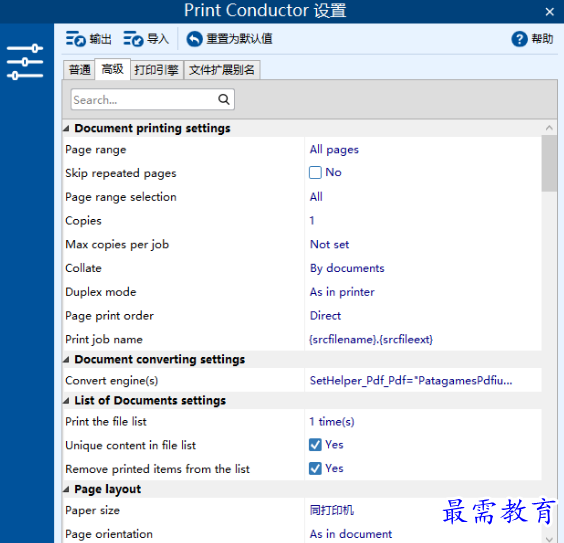Collapse the Page layout section
Screen dimensions: 564x543
(x=66, y=489)
